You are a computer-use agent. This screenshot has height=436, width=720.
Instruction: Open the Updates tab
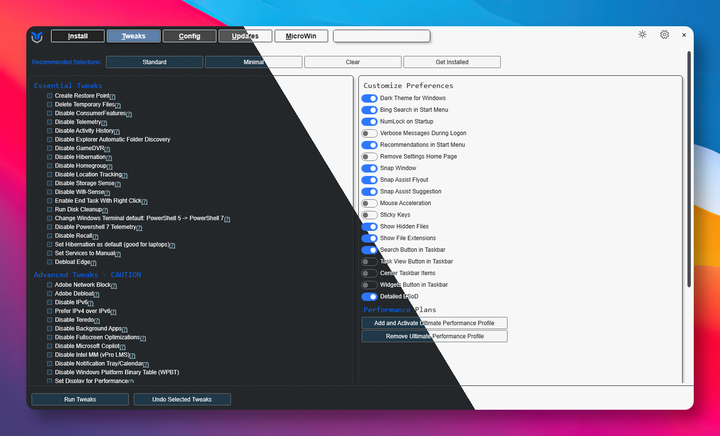[x=245, y=36]
